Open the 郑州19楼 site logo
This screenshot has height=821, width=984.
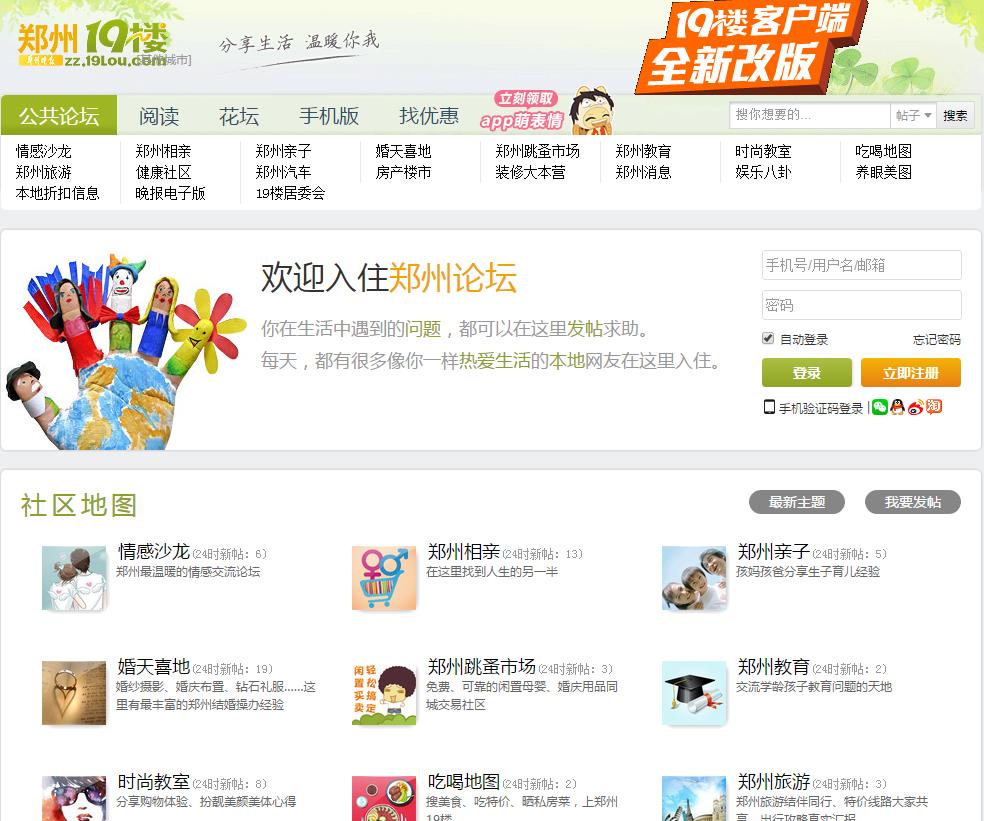93,45
